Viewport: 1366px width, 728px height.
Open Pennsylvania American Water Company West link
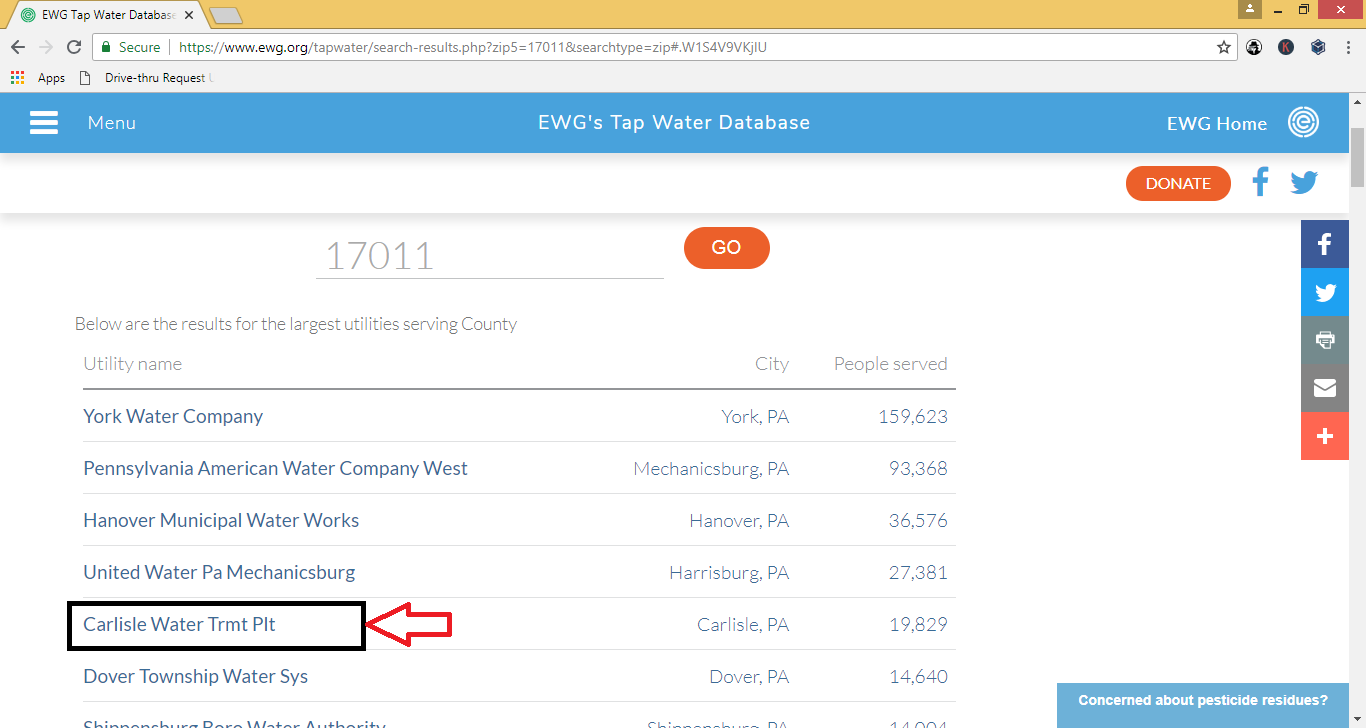click(x=275, y=468)
